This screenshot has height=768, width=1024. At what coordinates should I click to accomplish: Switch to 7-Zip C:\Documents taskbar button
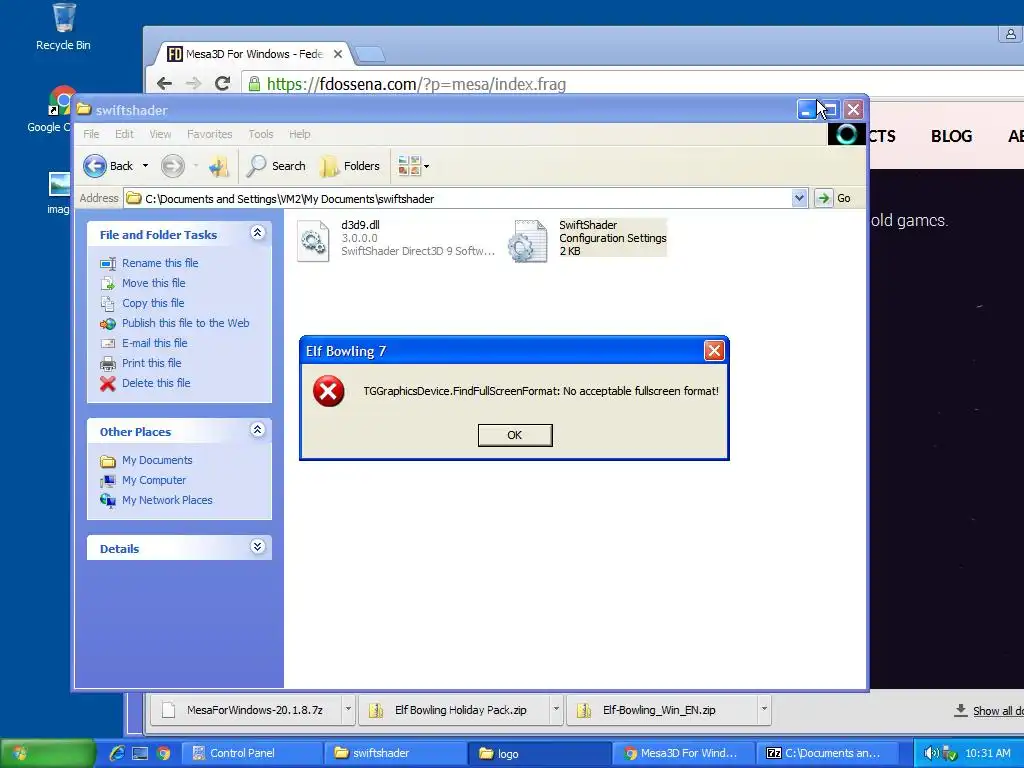pos(827,754)
